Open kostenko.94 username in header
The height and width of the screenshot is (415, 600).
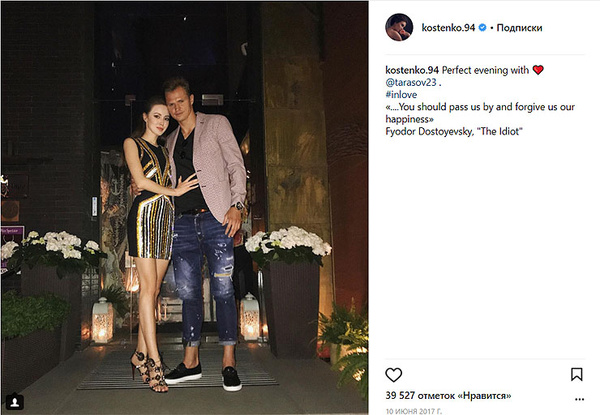click(x=448, y=28)
